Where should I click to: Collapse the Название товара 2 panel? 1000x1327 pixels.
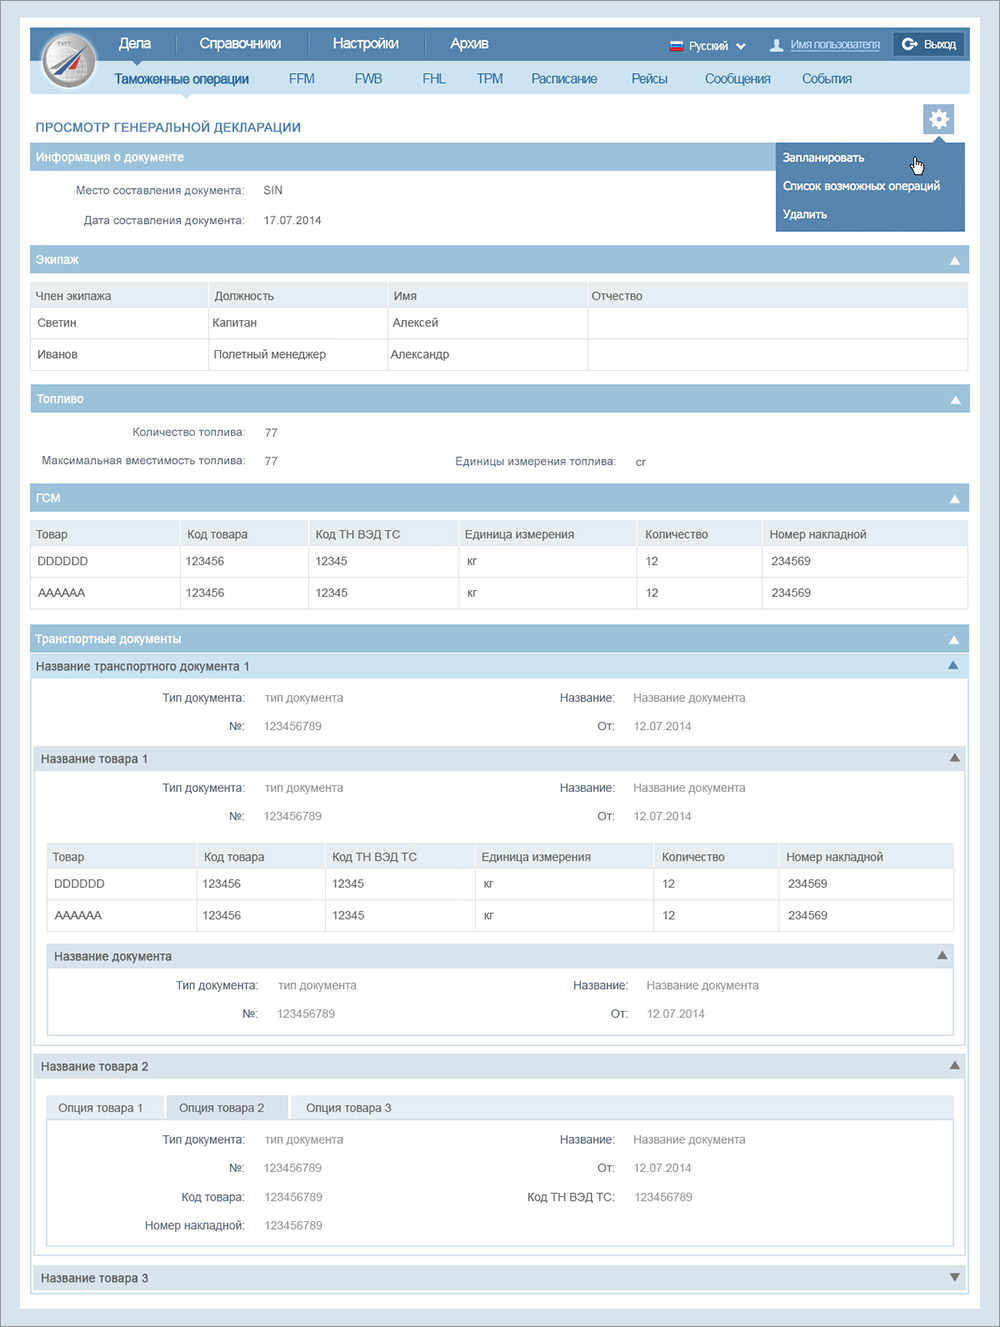point(954,1066)
